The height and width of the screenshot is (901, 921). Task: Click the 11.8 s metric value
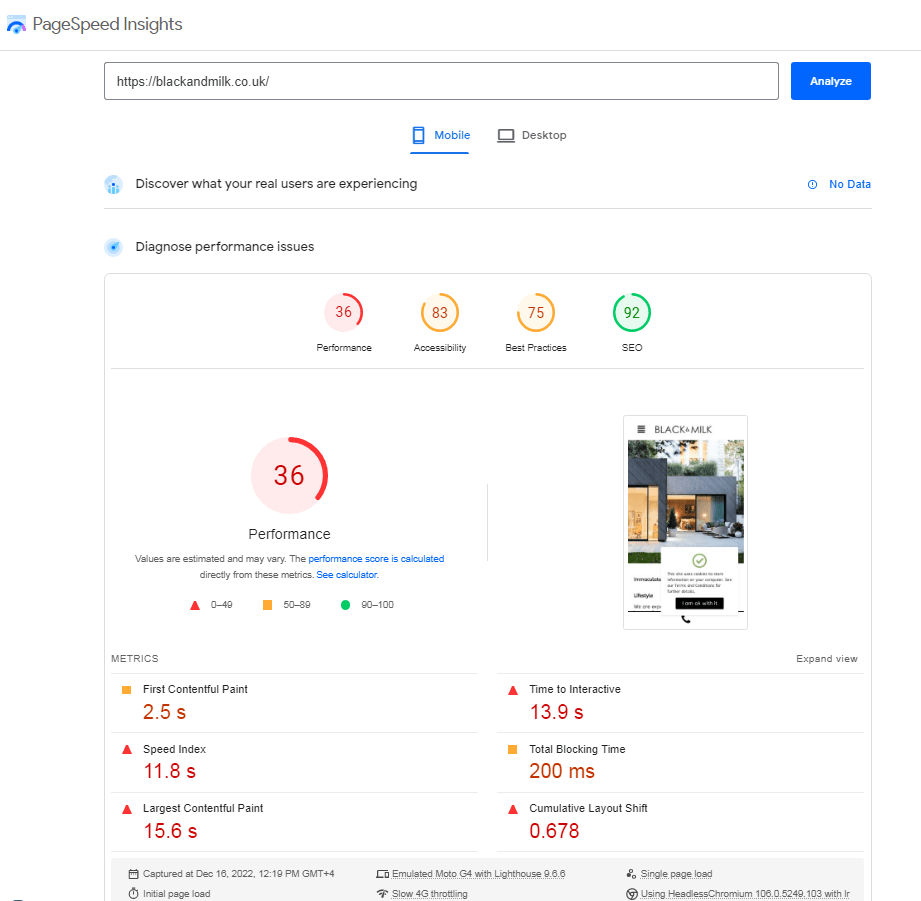170,771
